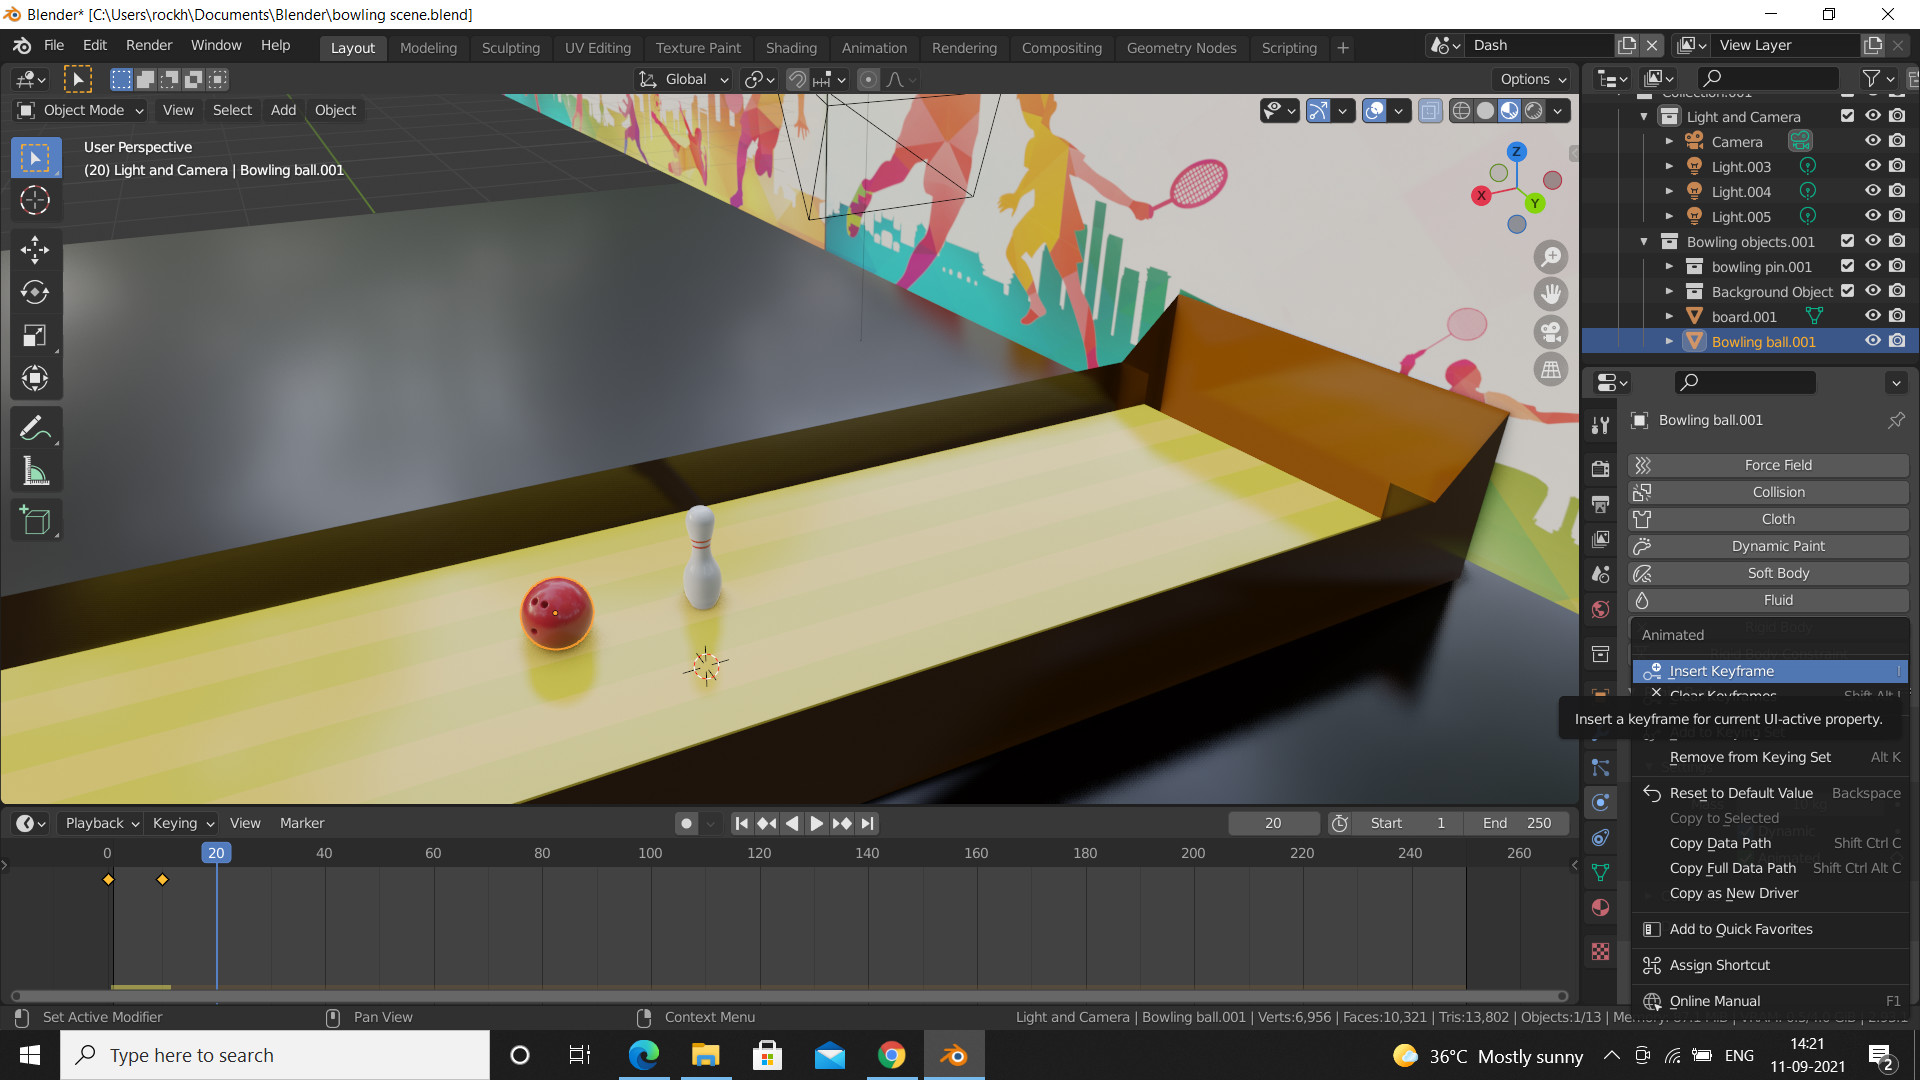
Task: Disable the Bowling objects.001 collection checkbox
Action: 1847,241
